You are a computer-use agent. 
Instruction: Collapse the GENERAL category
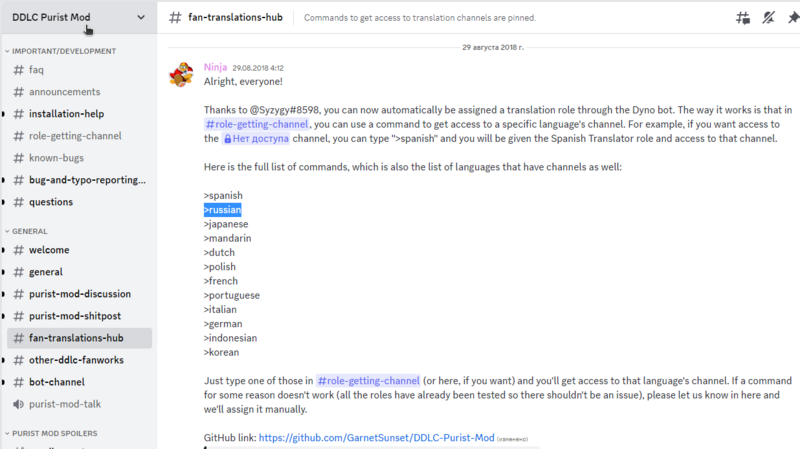pos(29,231)
